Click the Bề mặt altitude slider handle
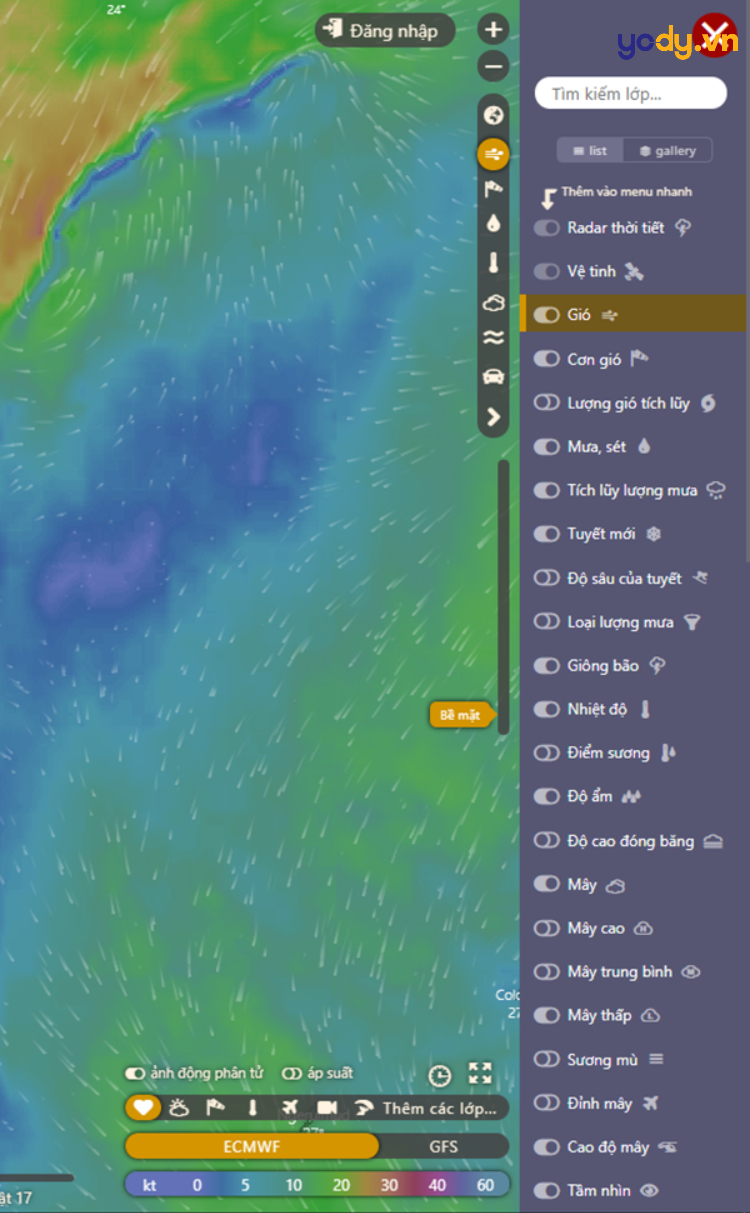 point(462,716)
